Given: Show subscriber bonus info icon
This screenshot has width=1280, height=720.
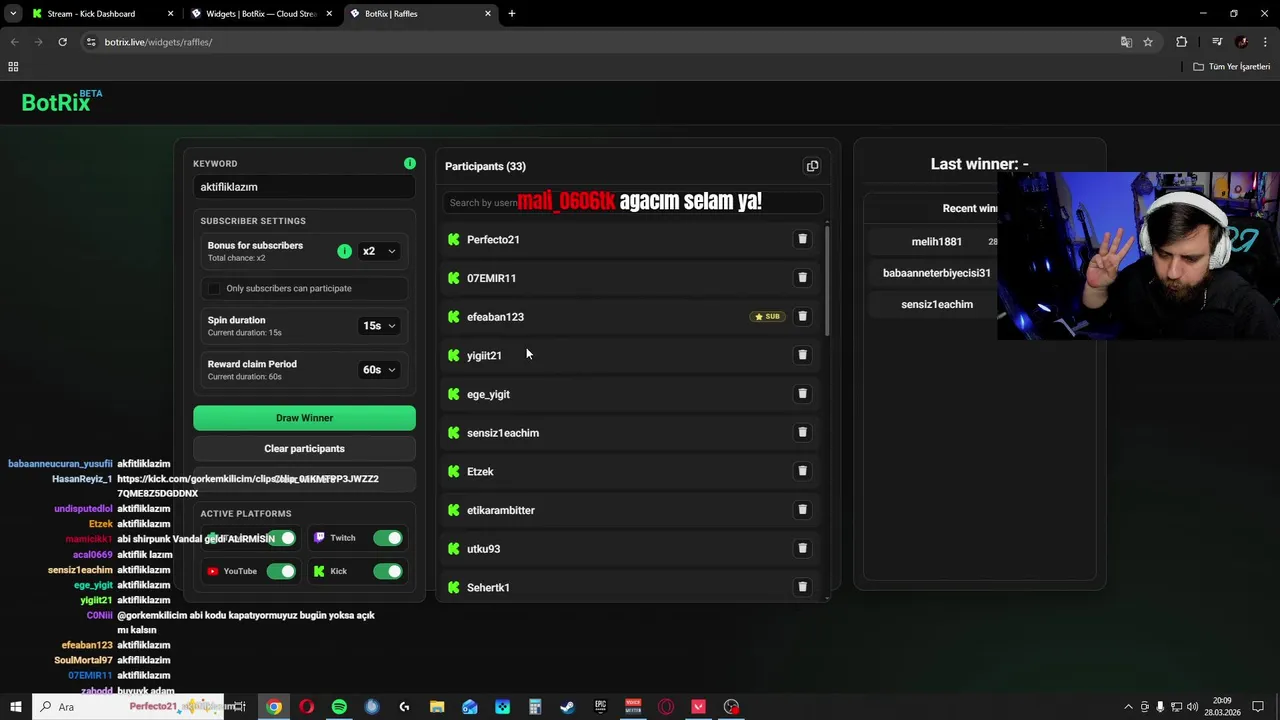Looking at the screenshot, I should [344, 251].
